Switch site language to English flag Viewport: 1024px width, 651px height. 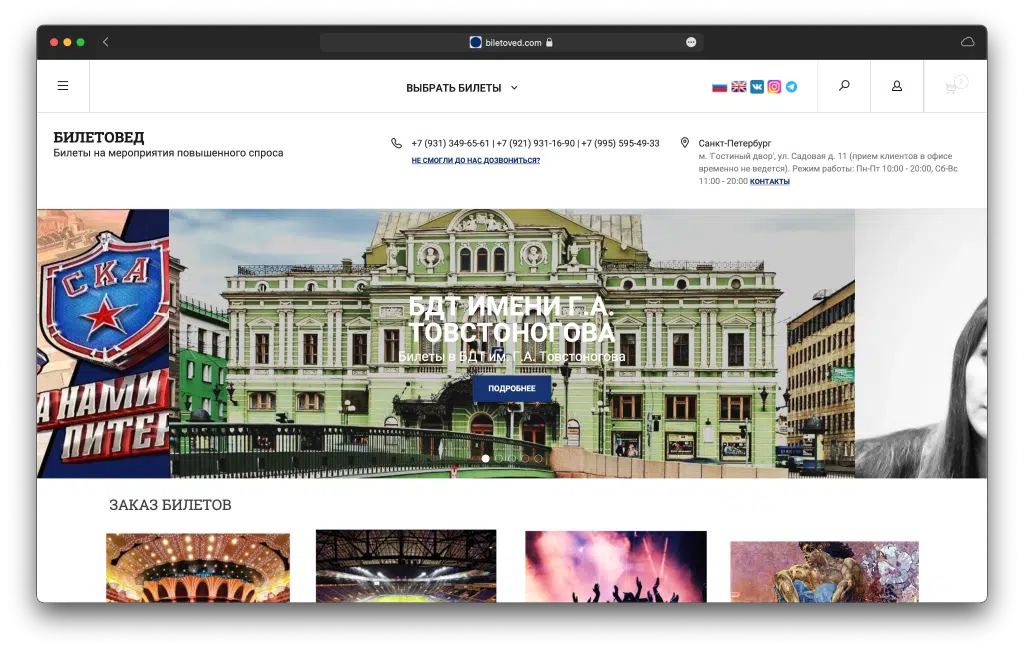[739, 87]
